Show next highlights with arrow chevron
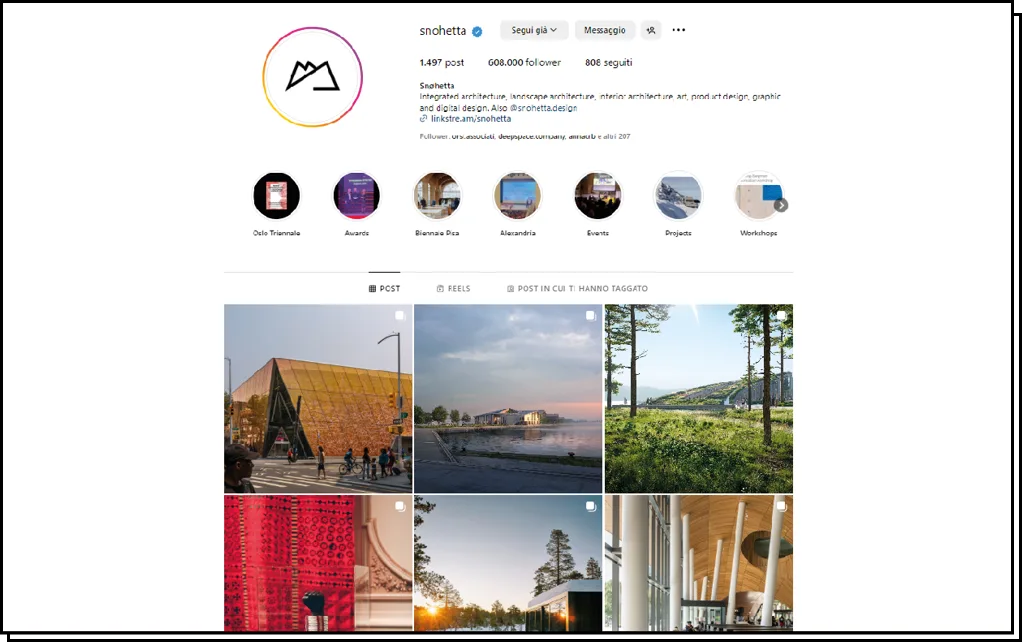 coord(781,205)
